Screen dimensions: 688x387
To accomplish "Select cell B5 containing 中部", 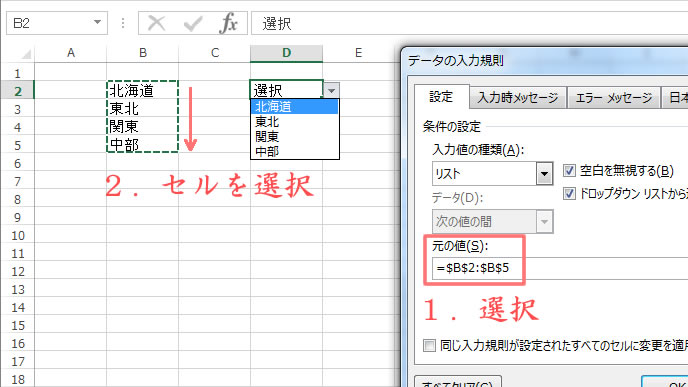I will coord(143,144).
